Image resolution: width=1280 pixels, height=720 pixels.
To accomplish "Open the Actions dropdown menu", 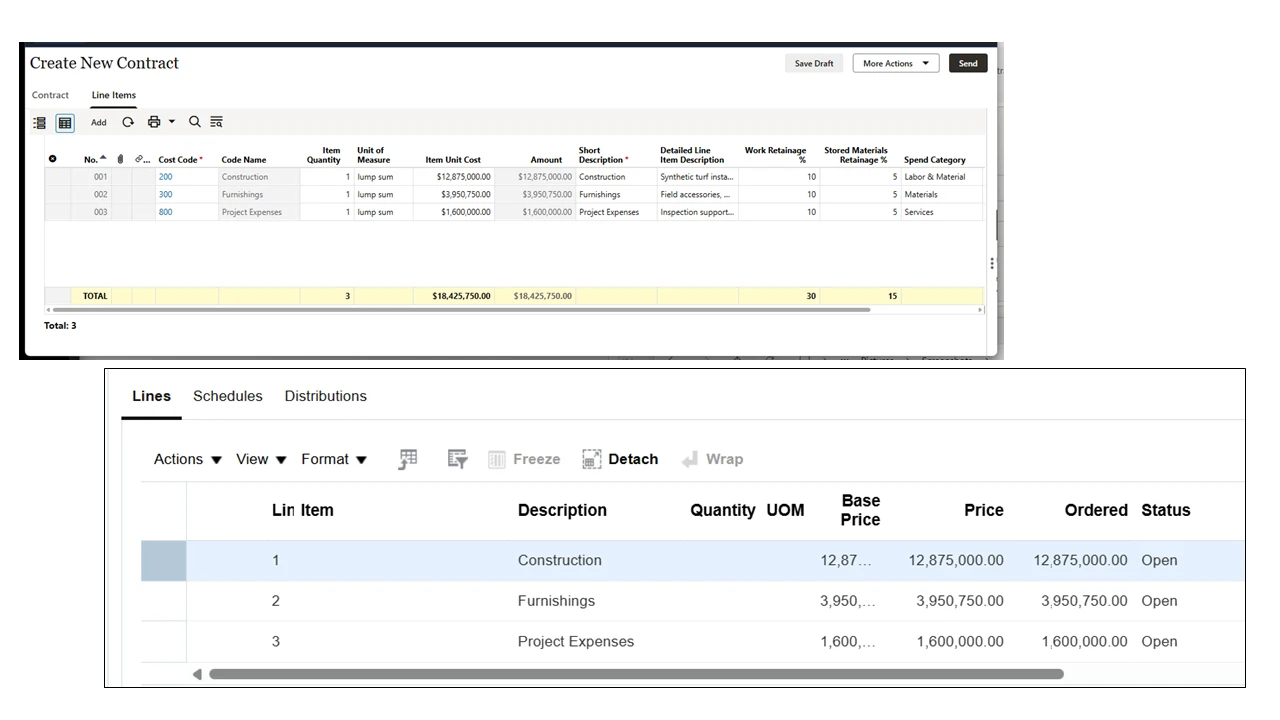I will point(188,459).
